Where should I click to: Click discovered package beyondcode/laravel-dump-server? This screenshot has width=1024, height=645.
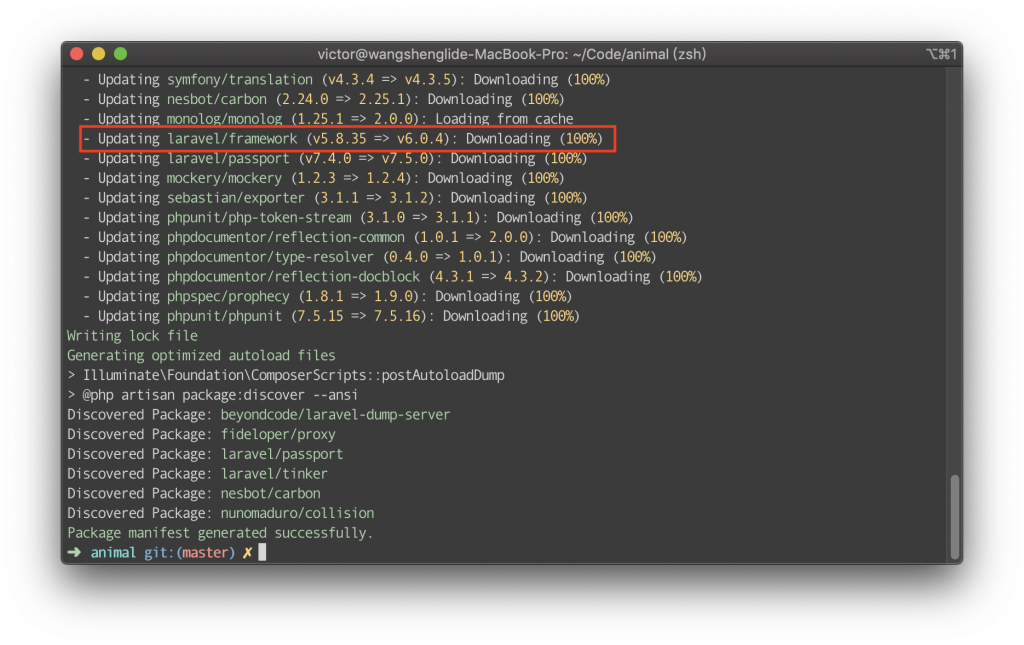point(335,415)
